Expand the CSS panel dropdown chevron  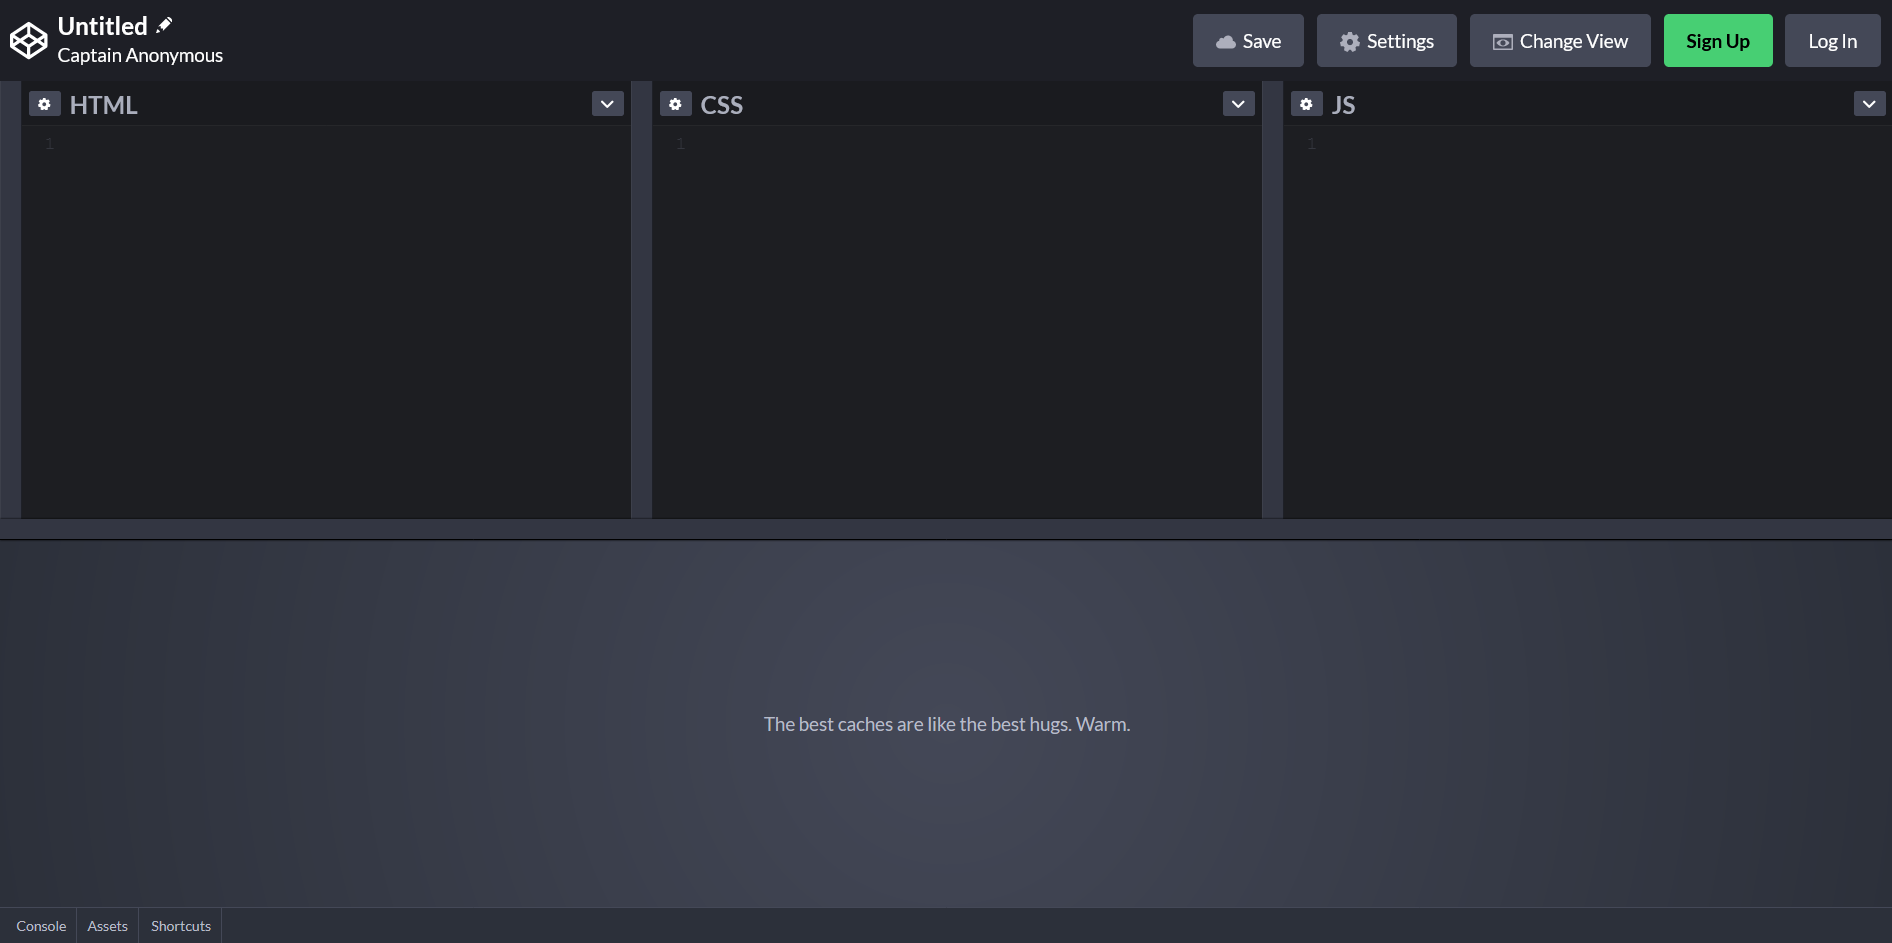coord(1238,104)
